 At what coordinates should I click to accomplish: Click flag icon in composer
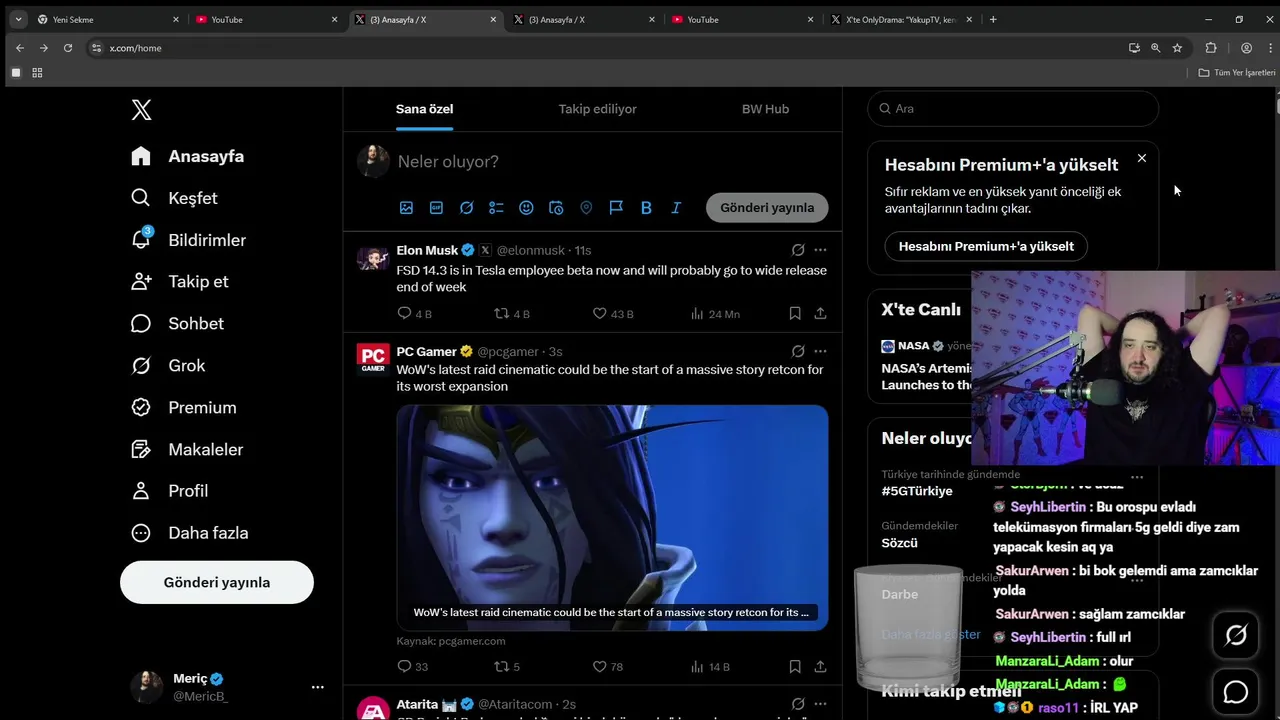point(616,208)
